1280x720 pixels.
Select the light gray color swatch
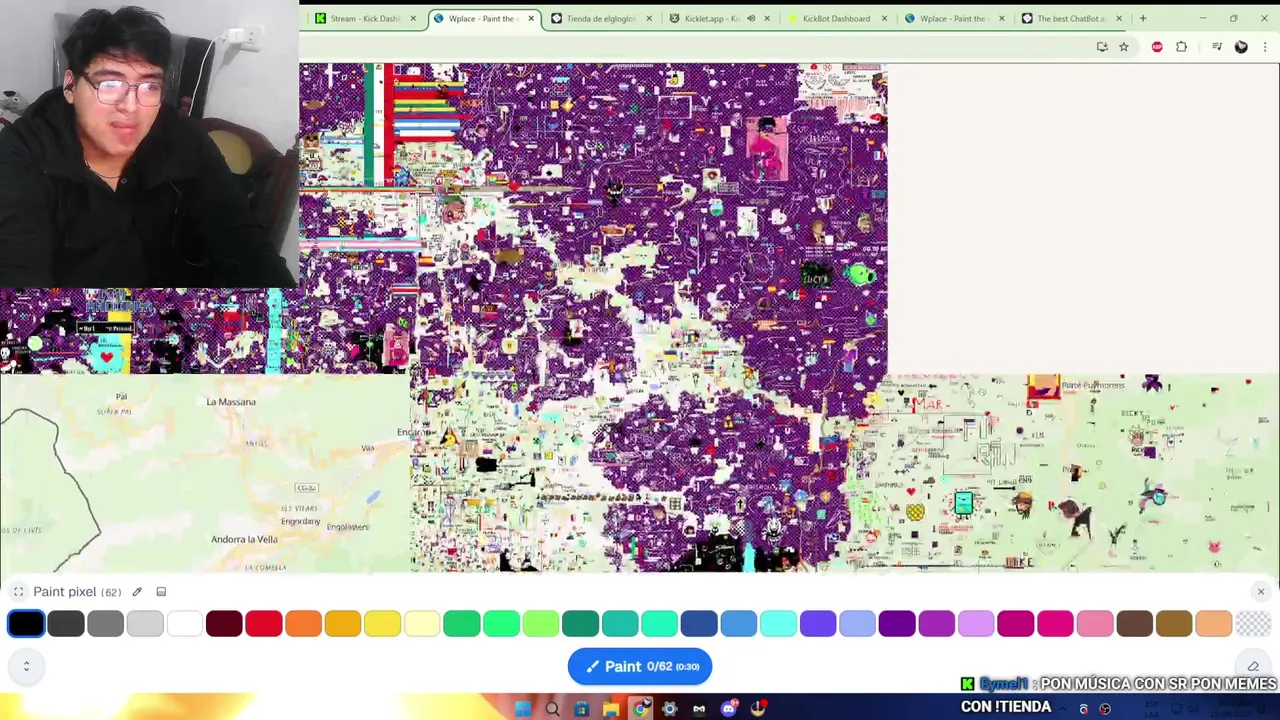point(145,624)
